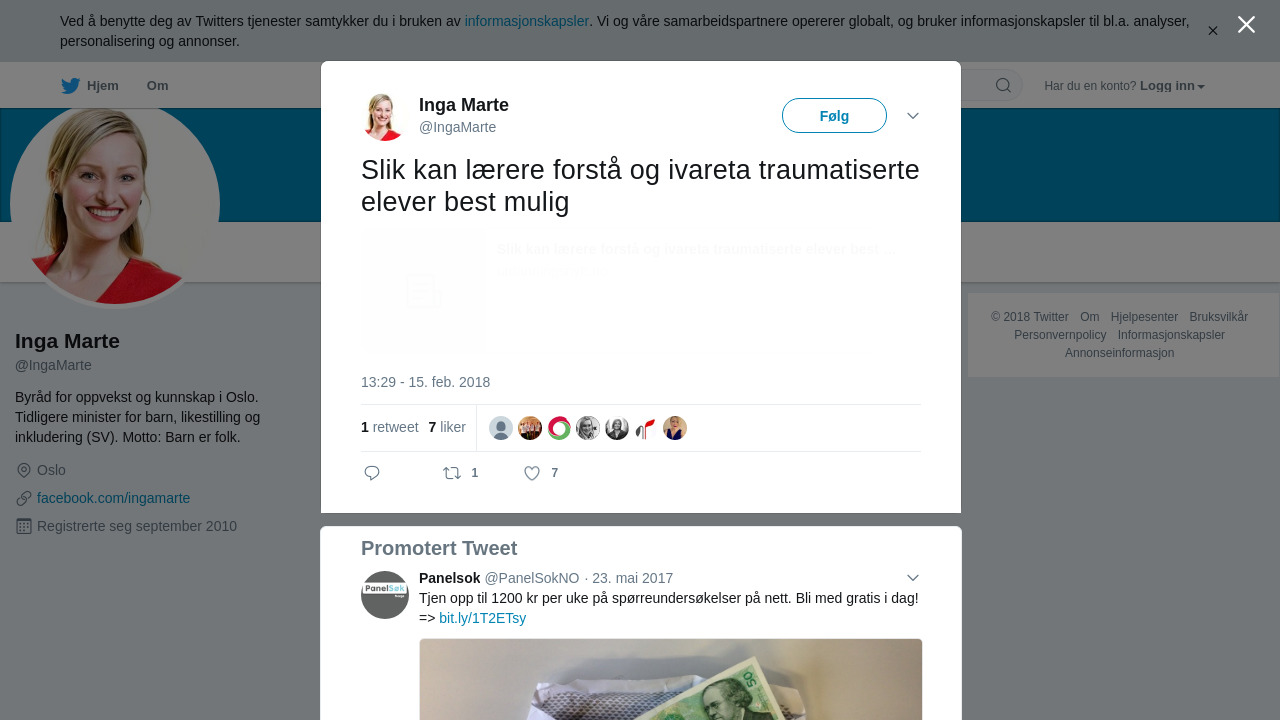
Task: Dismiss the cookie notice small X
Action: tap(1213, 31)
